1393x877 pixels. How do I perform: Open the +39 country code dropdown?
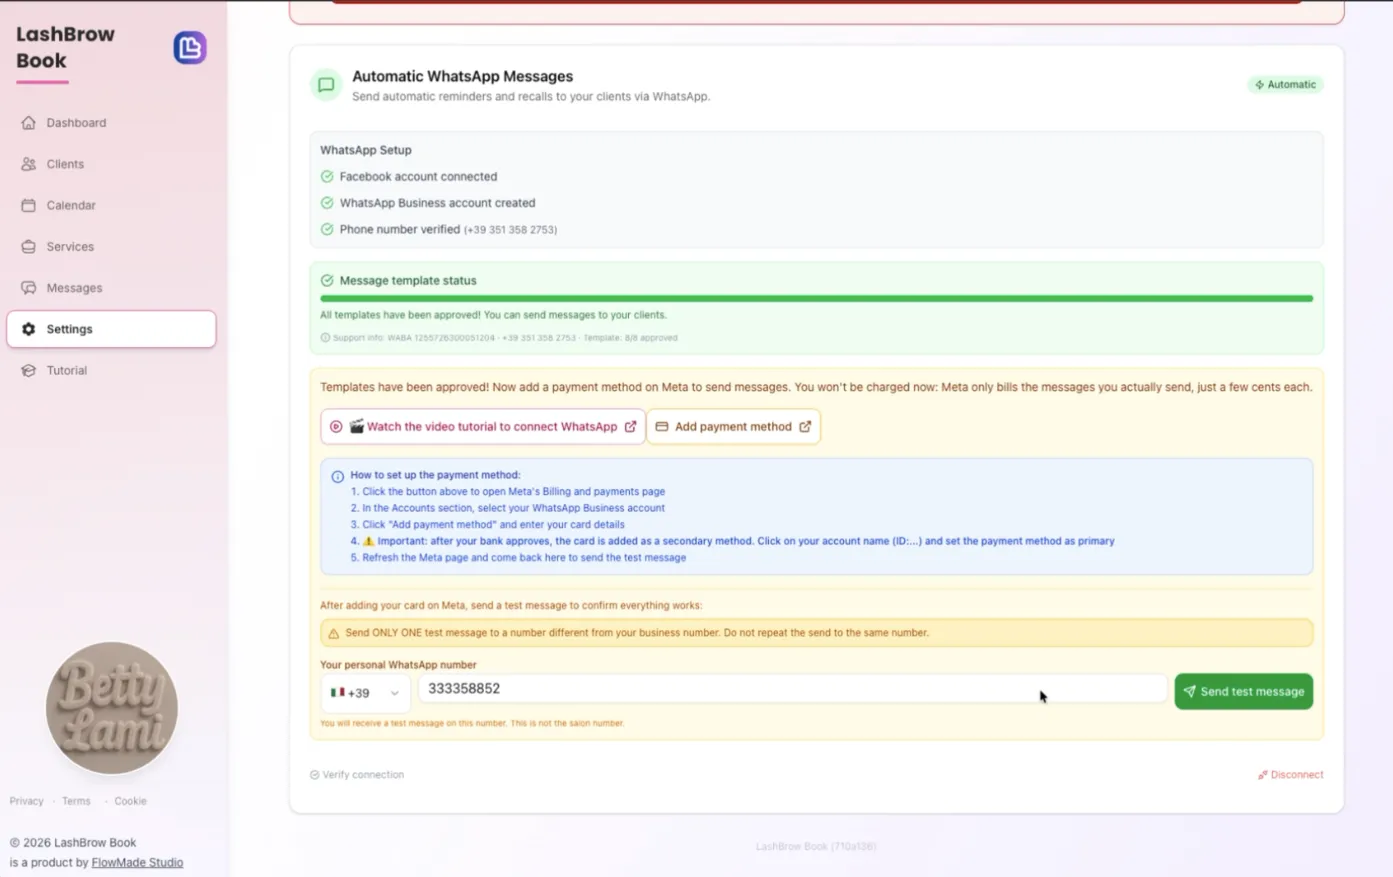(365, 692)
